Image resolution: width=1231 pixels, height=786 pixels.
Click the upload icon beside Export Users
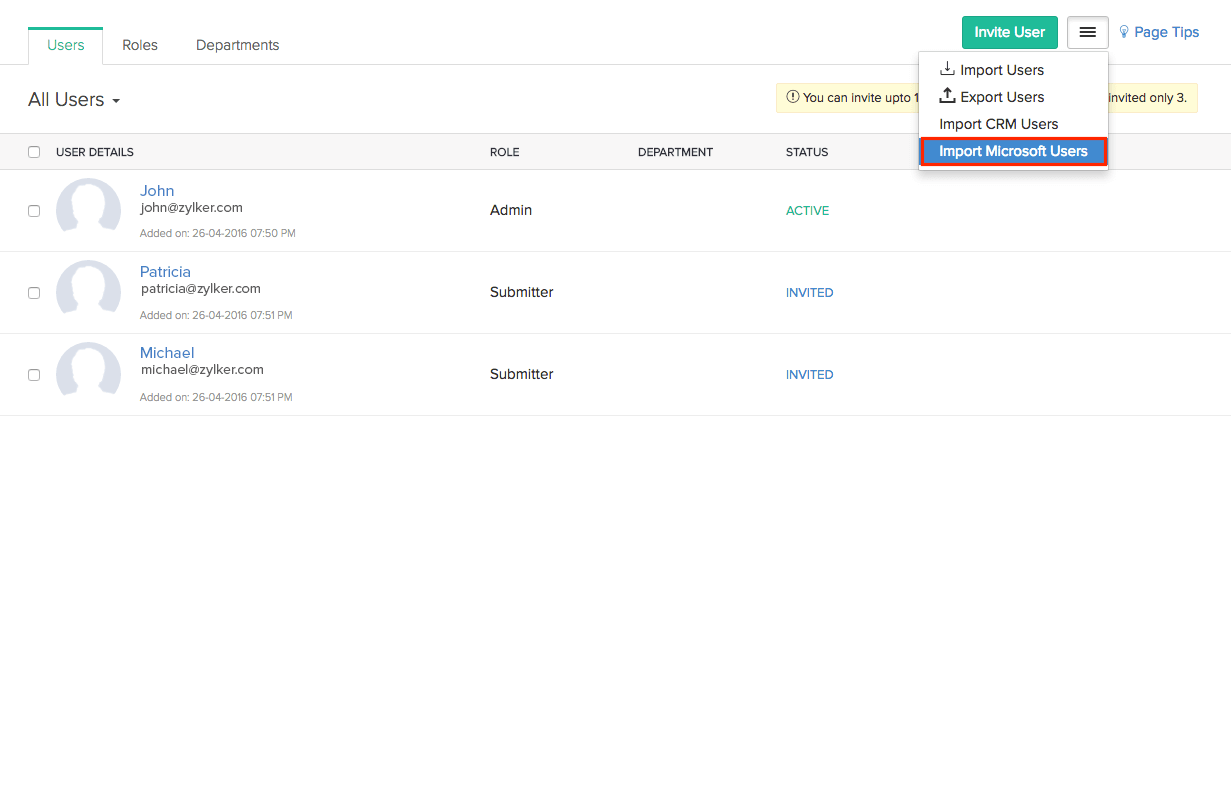pyautogui.click(x=946, y=96)
